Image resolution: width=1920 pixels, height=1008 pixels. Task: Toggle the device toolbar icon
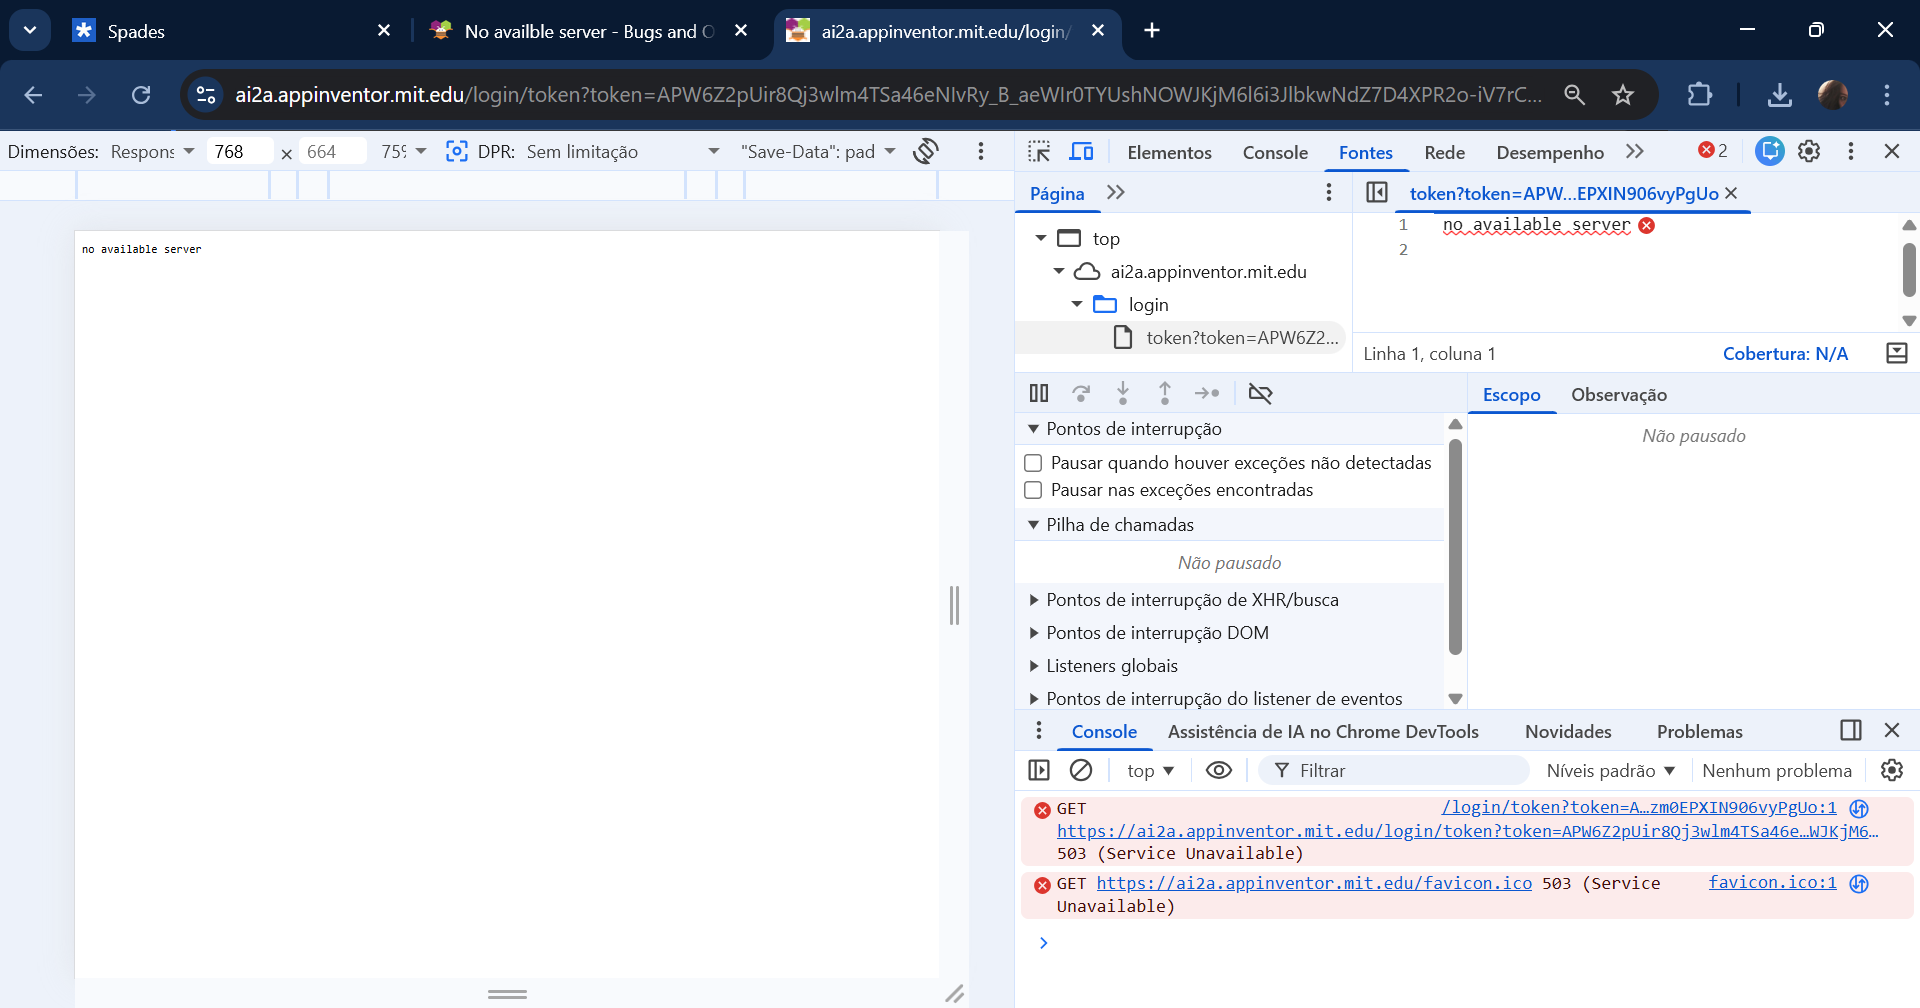click(x=1081, y=152)
